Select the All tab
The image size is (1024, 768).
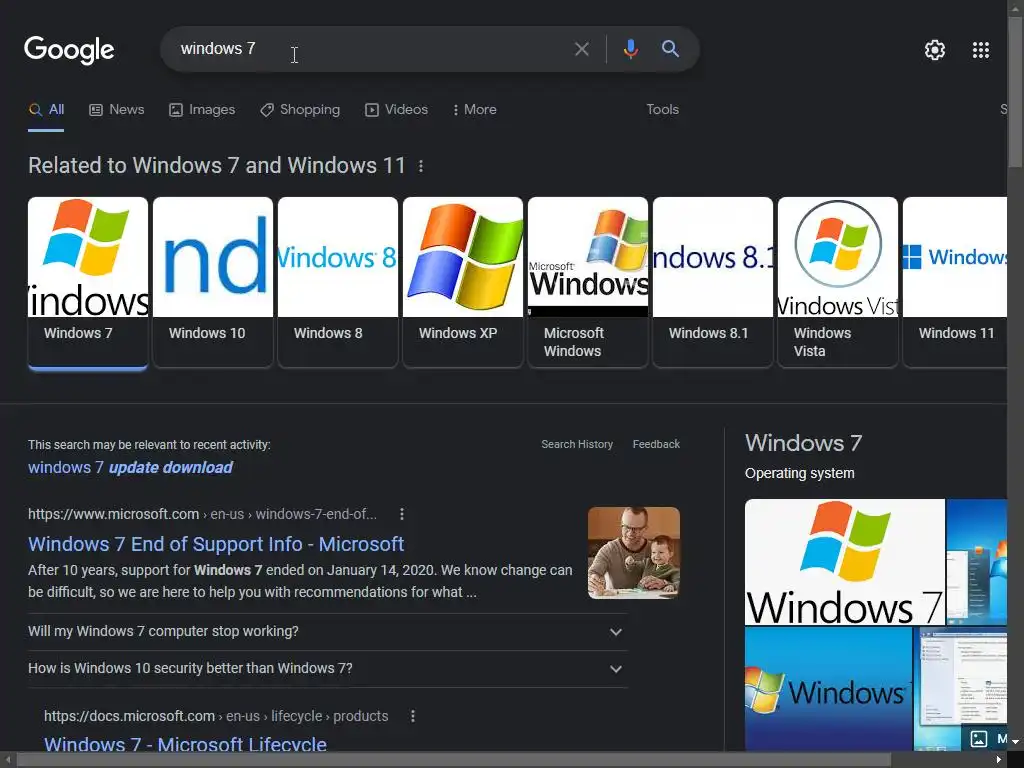[x=46, y=110]
